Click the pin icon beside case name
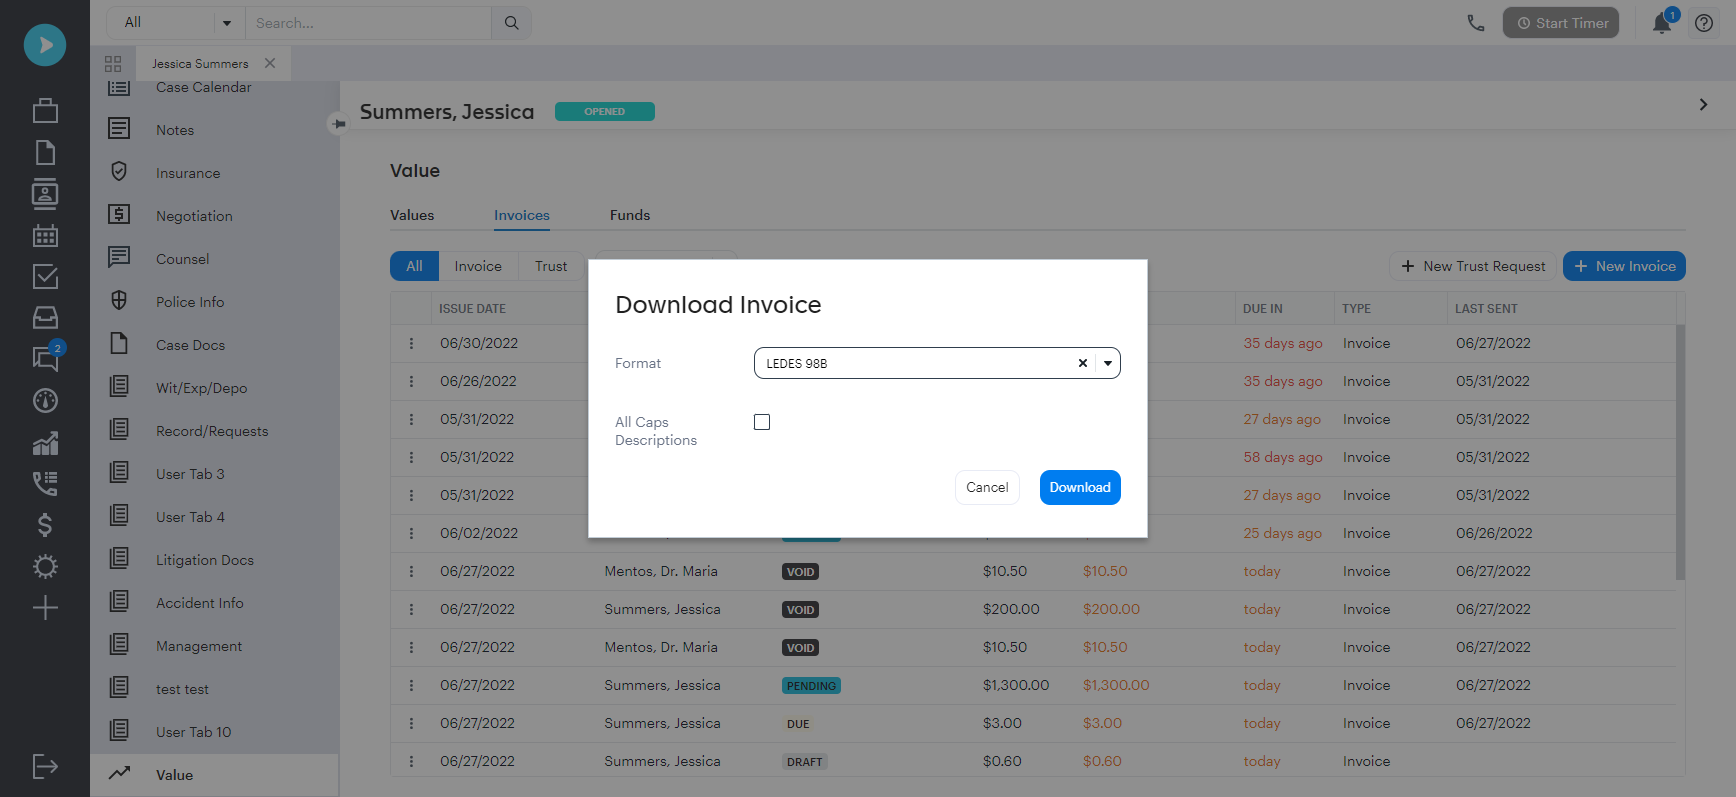This screenshot has width=1736, height=797. tap(339, 124)
